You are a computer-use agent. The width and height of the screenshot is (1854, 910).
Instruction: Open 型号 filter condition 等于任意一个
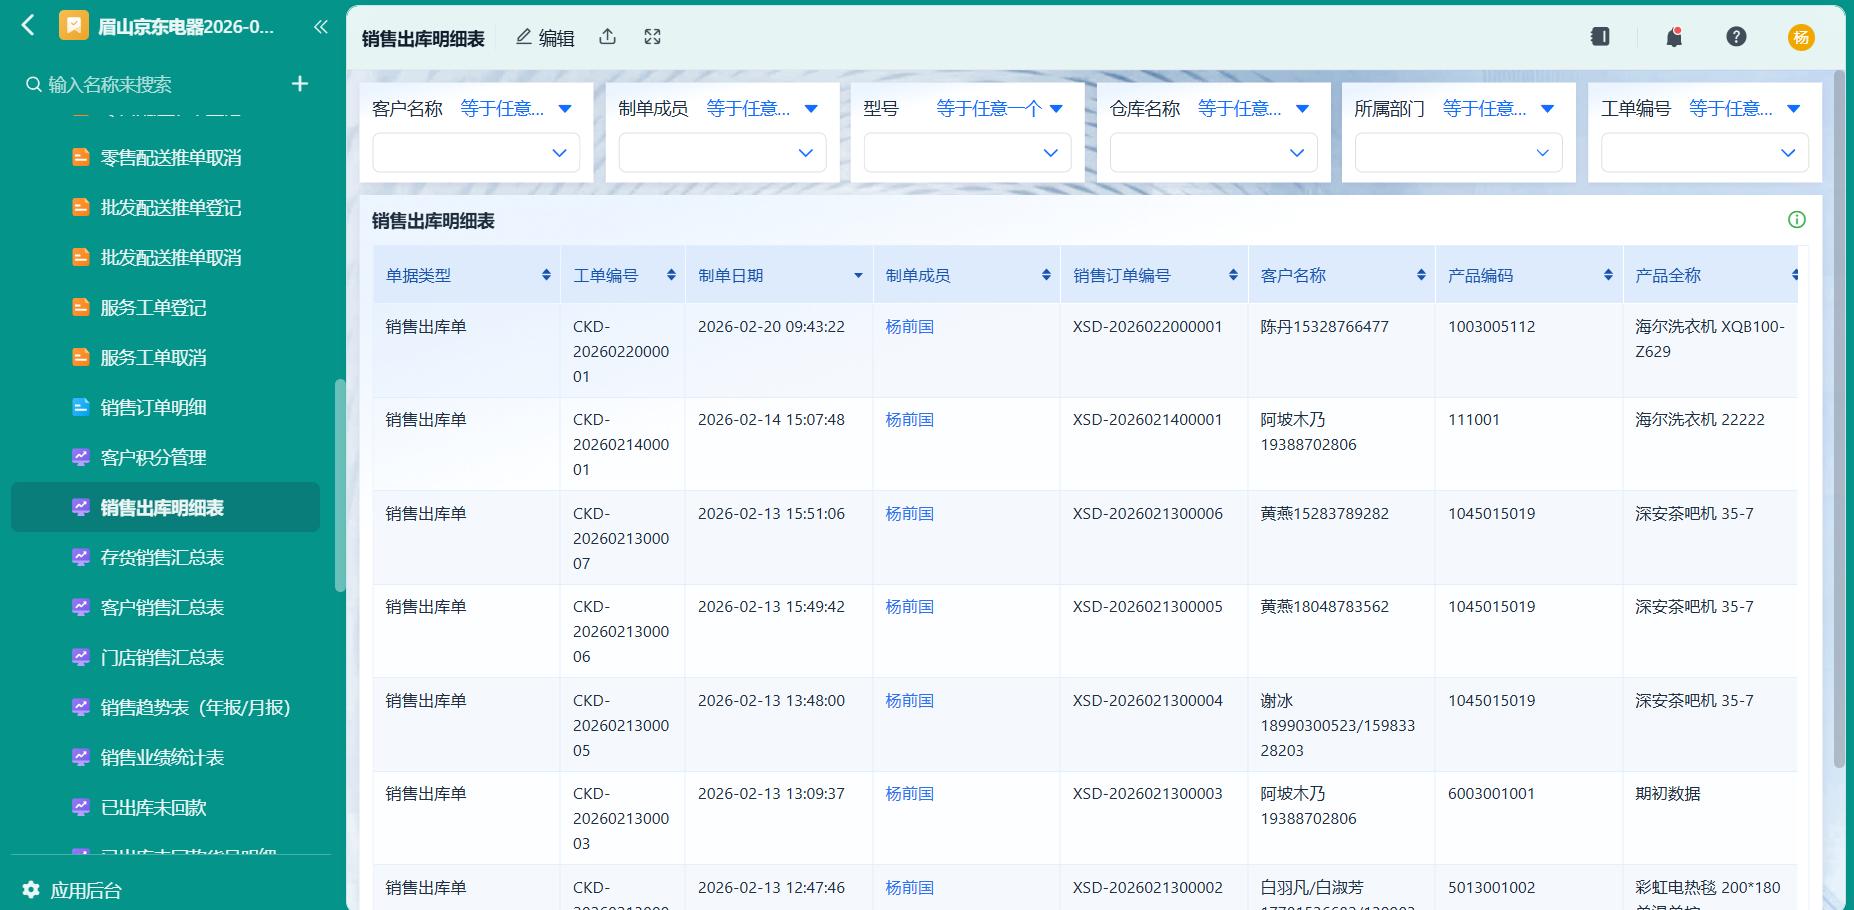[x=999, y=109]
